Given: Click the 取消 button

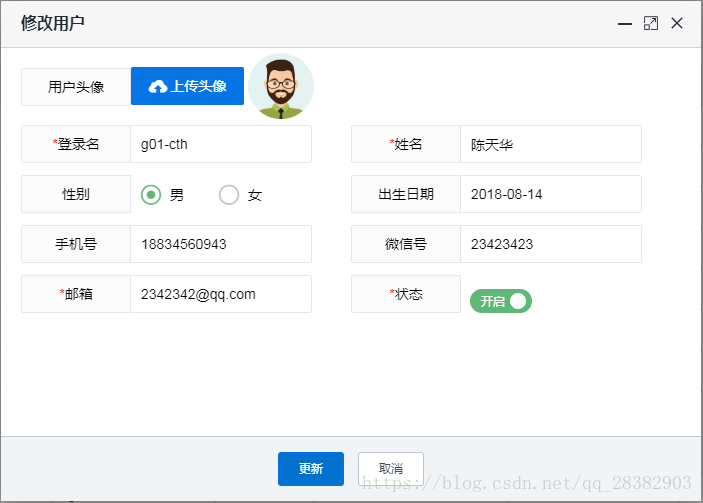Looking at the screenshot, I should pyautogui.click(x=391, y=468).
